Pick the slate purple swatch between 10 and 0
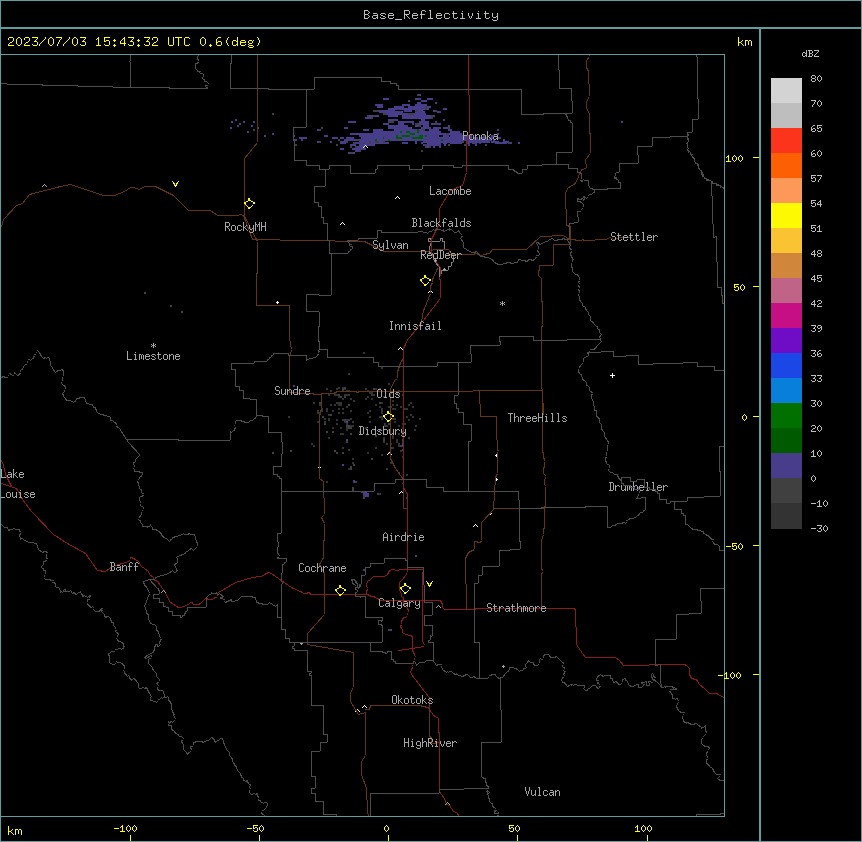Viewport: 862px width, 842px height. [786, 466]
